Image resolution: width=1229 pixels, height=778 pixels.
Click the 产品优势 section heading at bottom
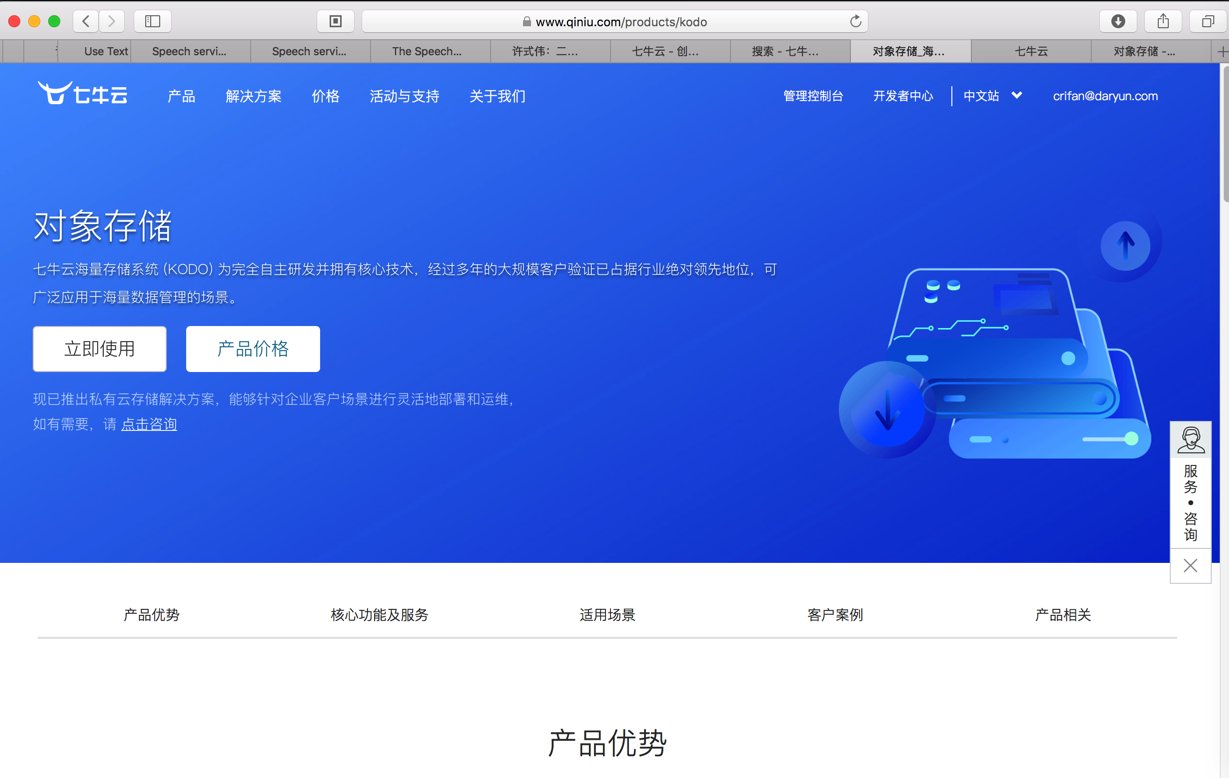coord(607,743)
